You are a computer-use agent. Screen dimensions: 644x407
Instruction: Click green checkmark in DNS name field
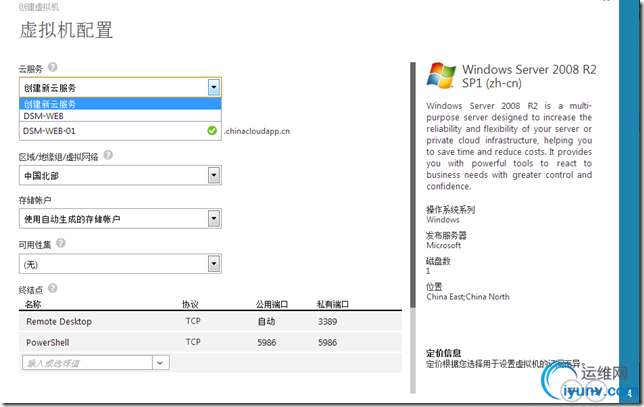(212, 131)
